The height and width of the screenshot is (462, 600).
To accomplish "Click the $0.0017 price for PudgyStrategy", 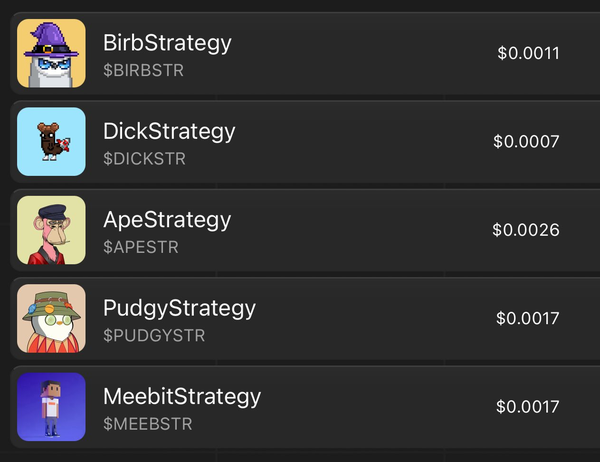I will (x=527, y=319).
